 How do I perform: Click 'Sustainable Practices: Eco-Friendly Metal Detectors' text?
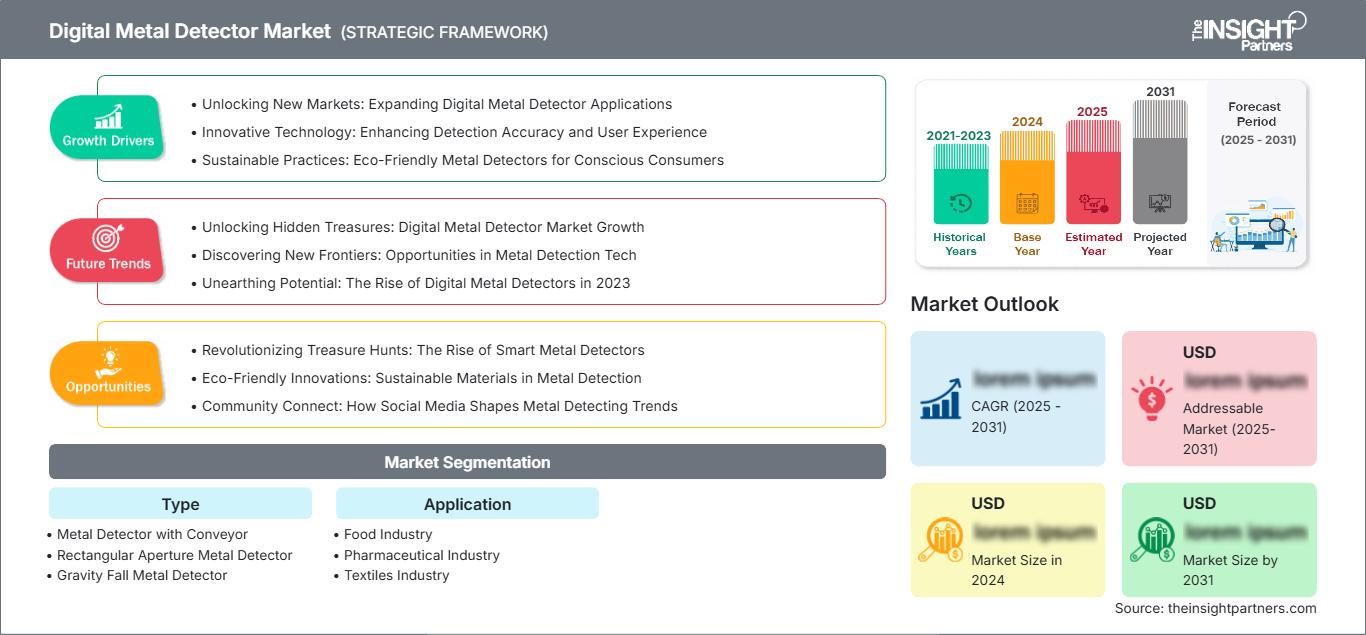click(463, 160)
